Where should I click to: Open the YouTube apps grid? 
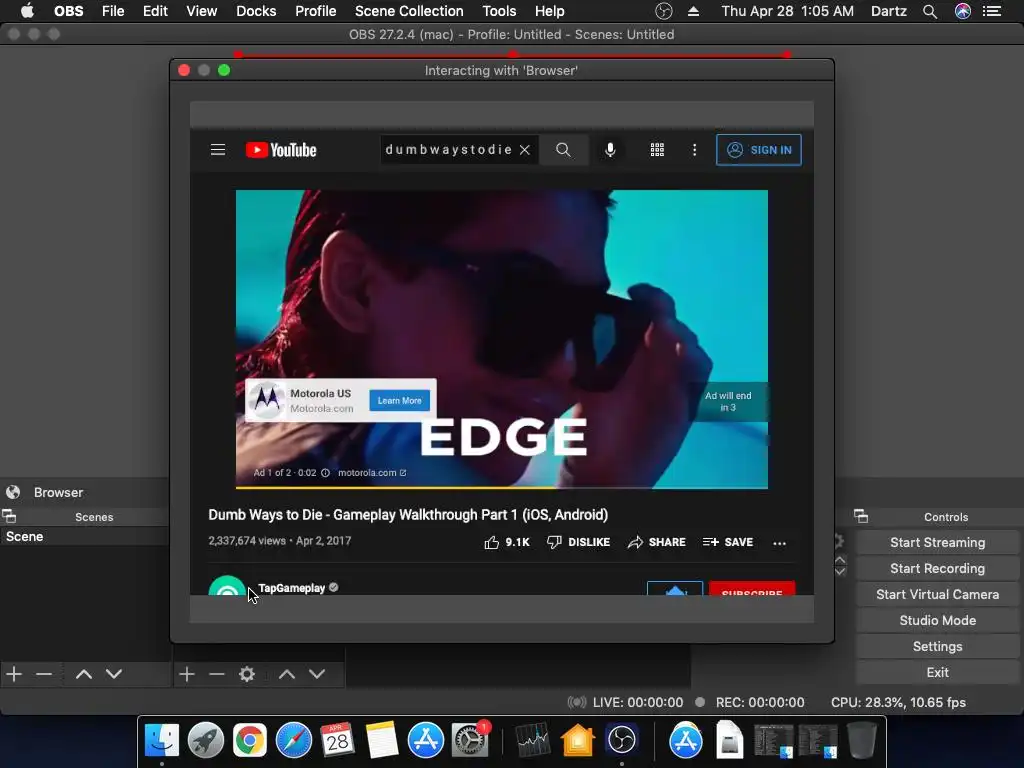pos(657,150)
